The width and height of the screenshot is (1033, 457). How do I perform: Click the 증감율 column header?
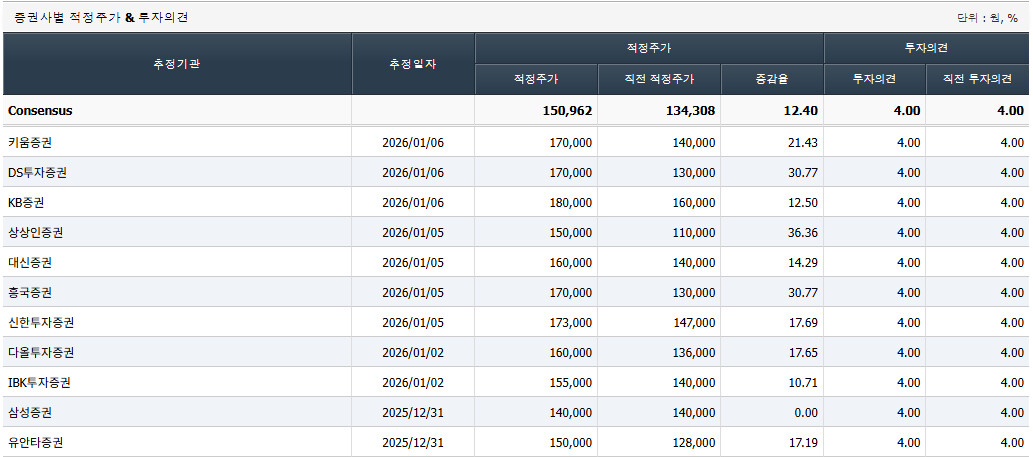(x=772, y=80)
